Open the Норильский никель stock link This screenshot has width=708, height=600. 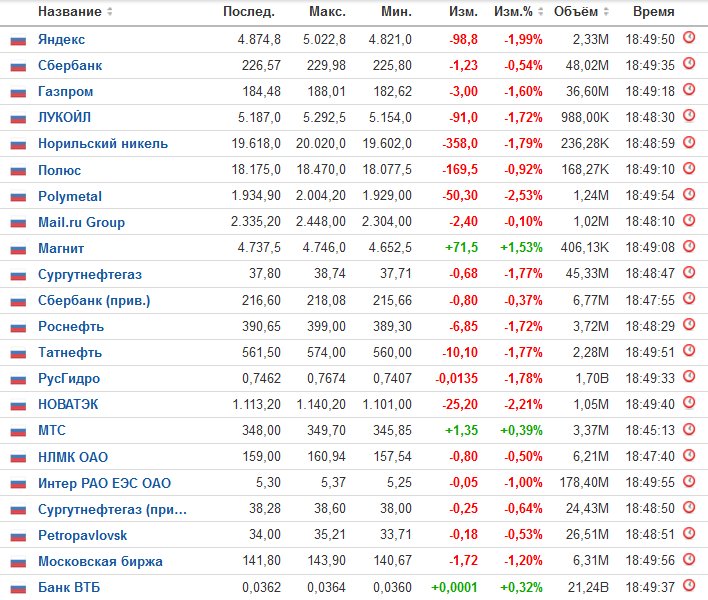tap(103, 144)
